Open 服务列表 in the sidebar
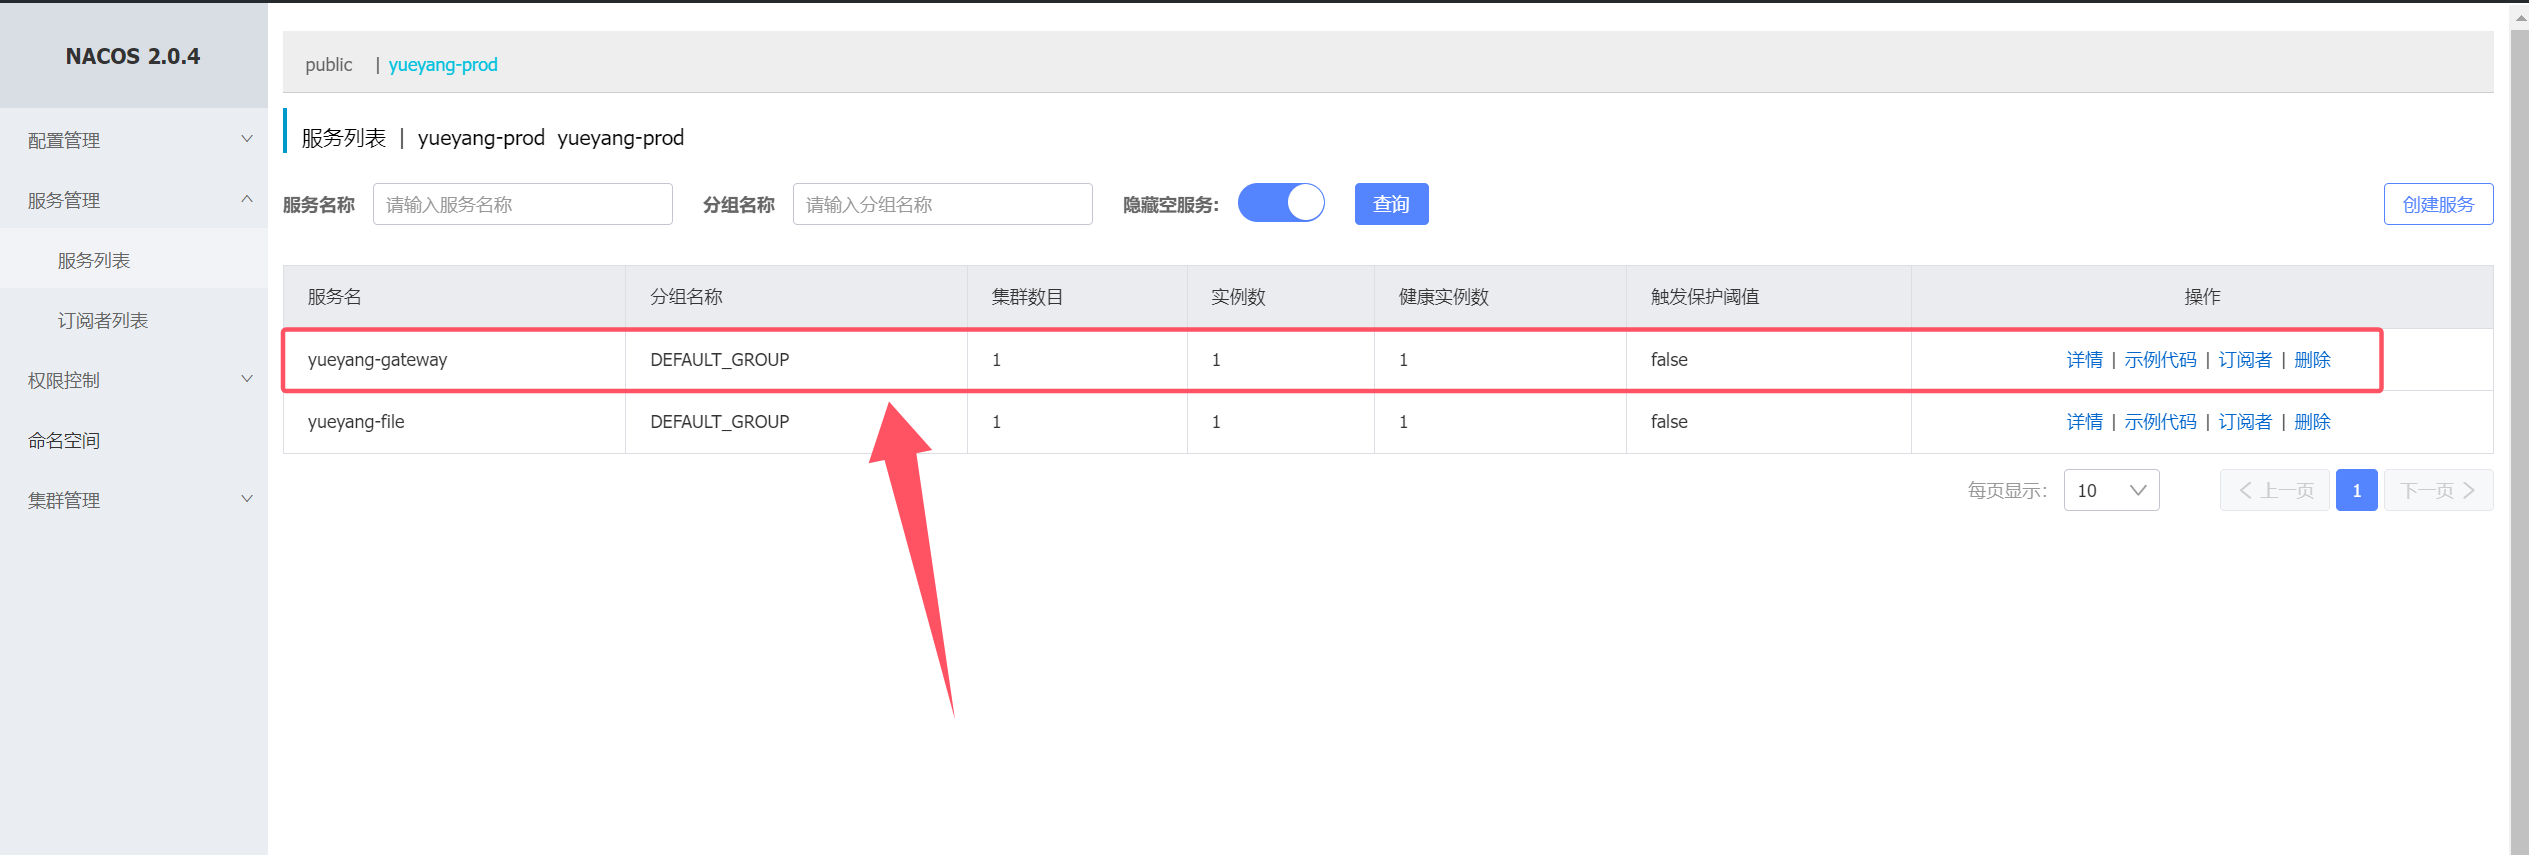This screenshot has height=855, width=2529. [x=94, y=260]
